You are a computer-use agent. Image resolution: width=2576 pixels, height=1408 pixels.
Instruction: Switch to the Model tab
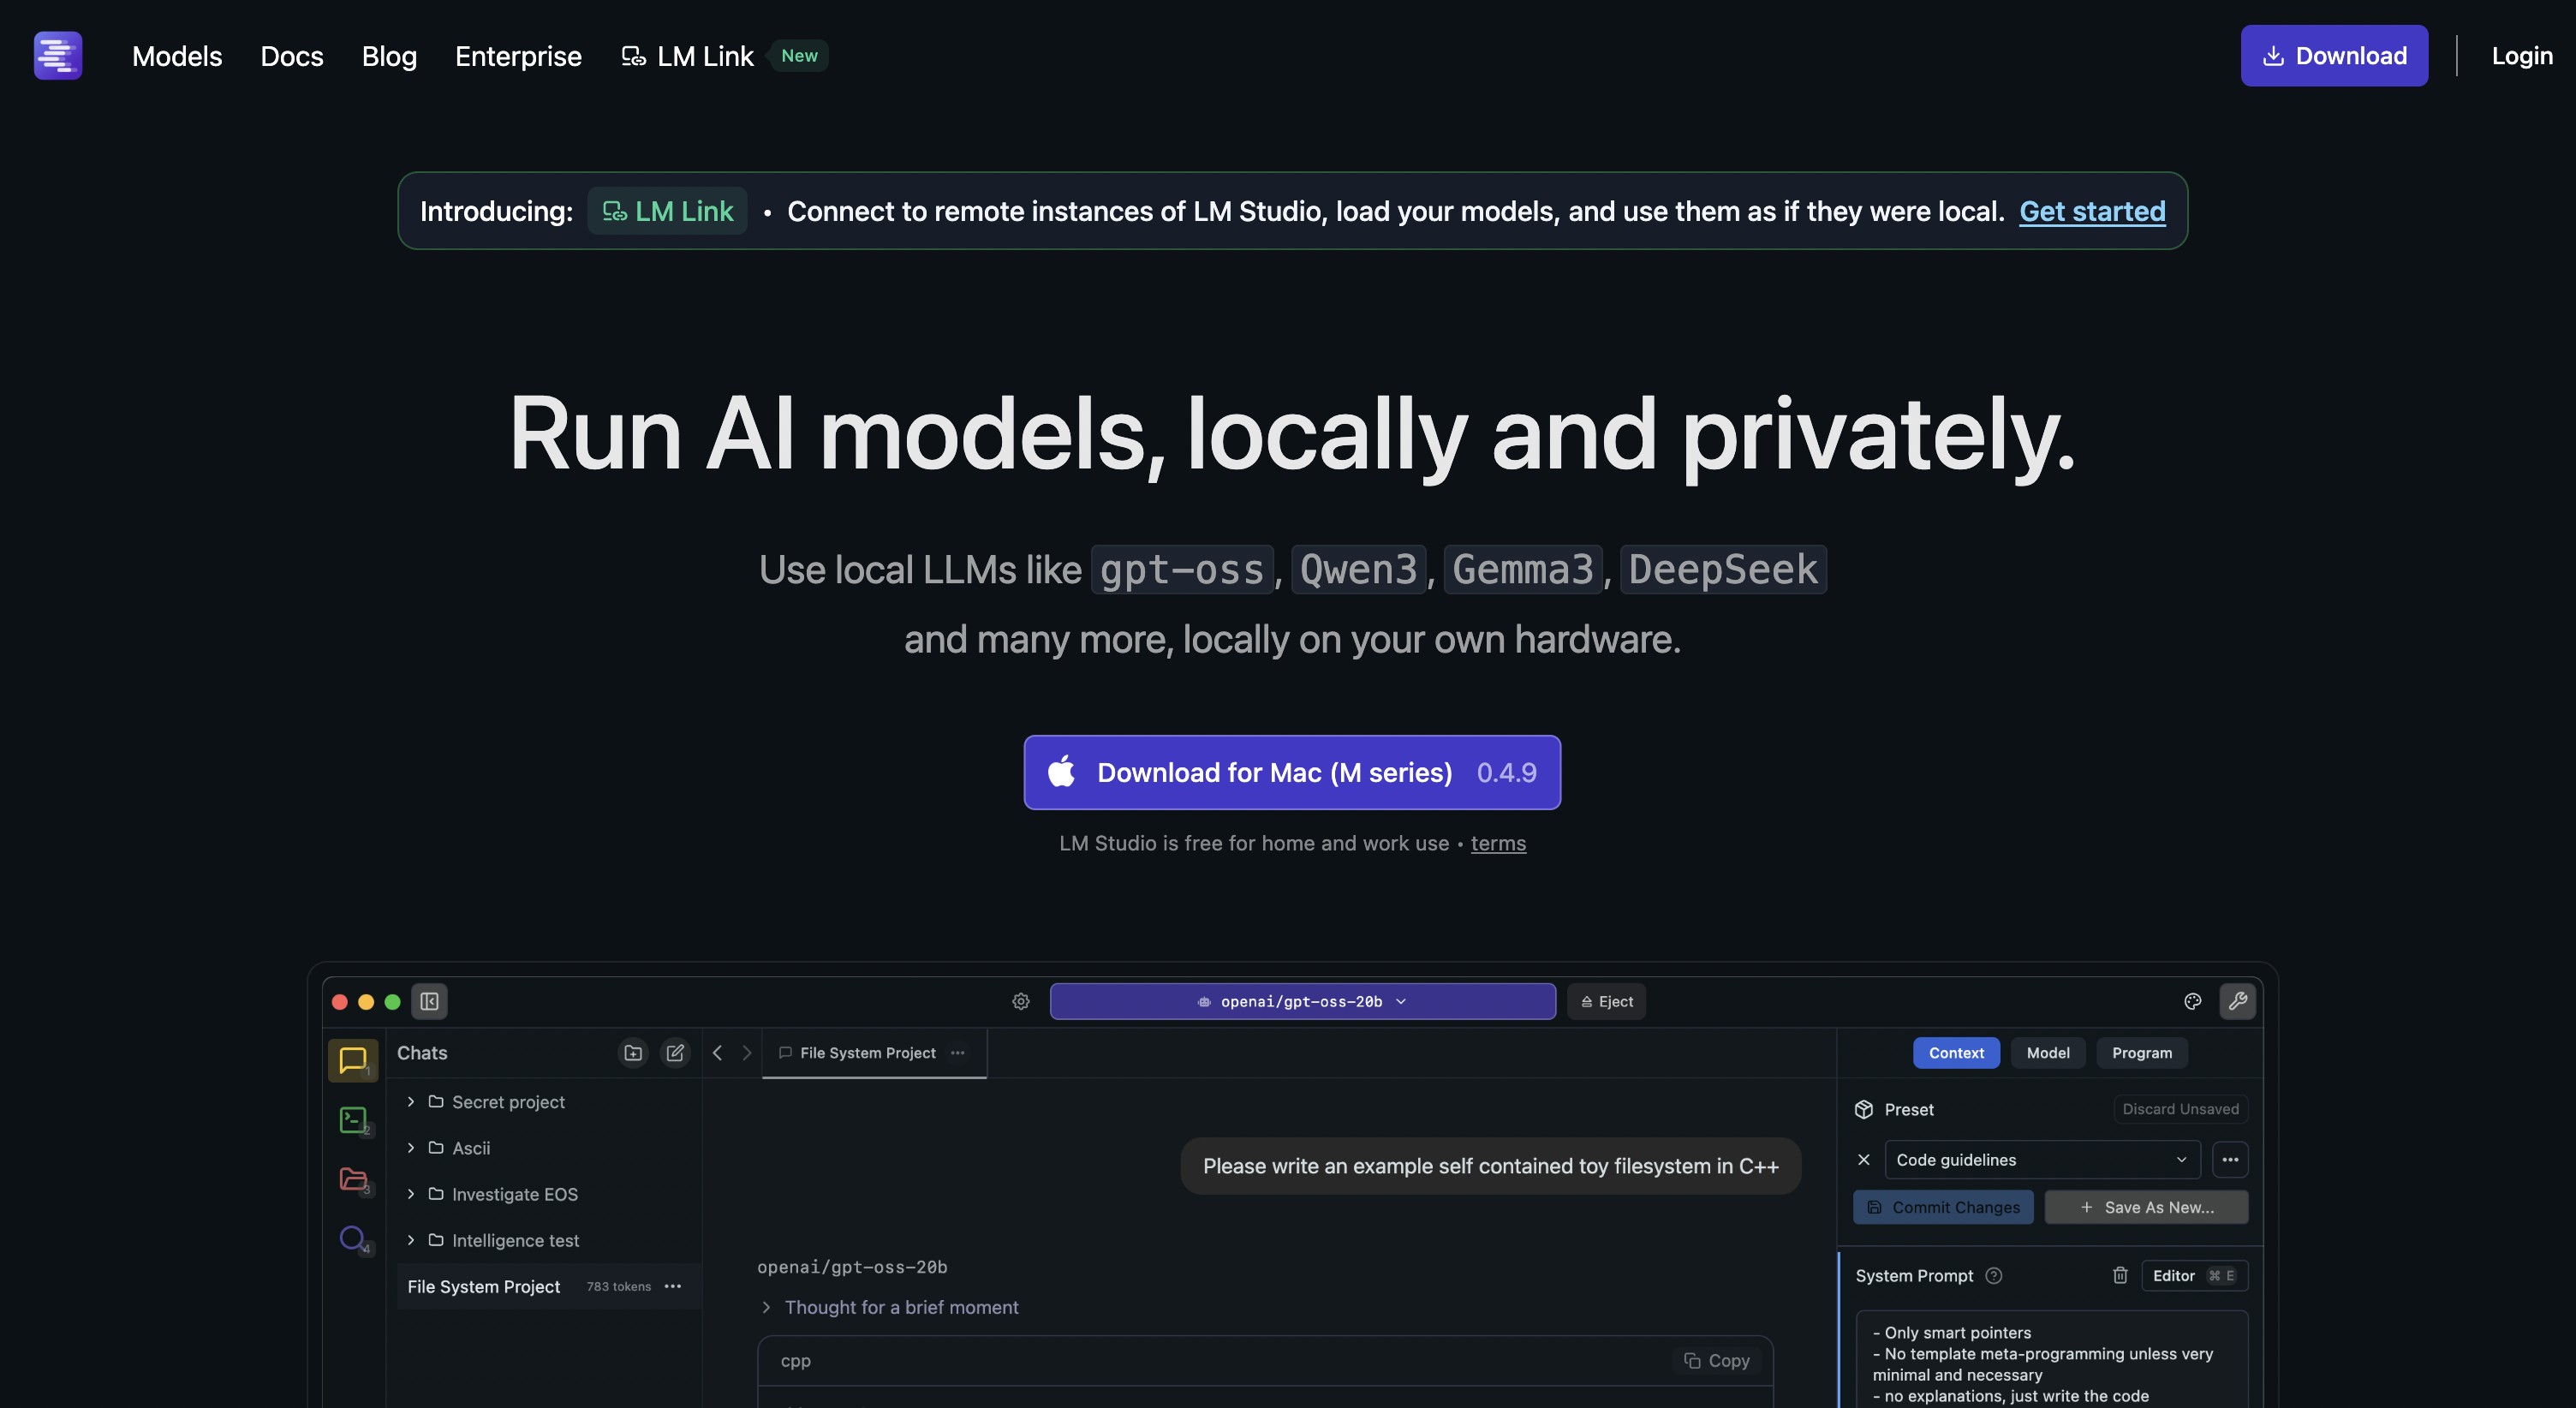tap(2047, 1053)
